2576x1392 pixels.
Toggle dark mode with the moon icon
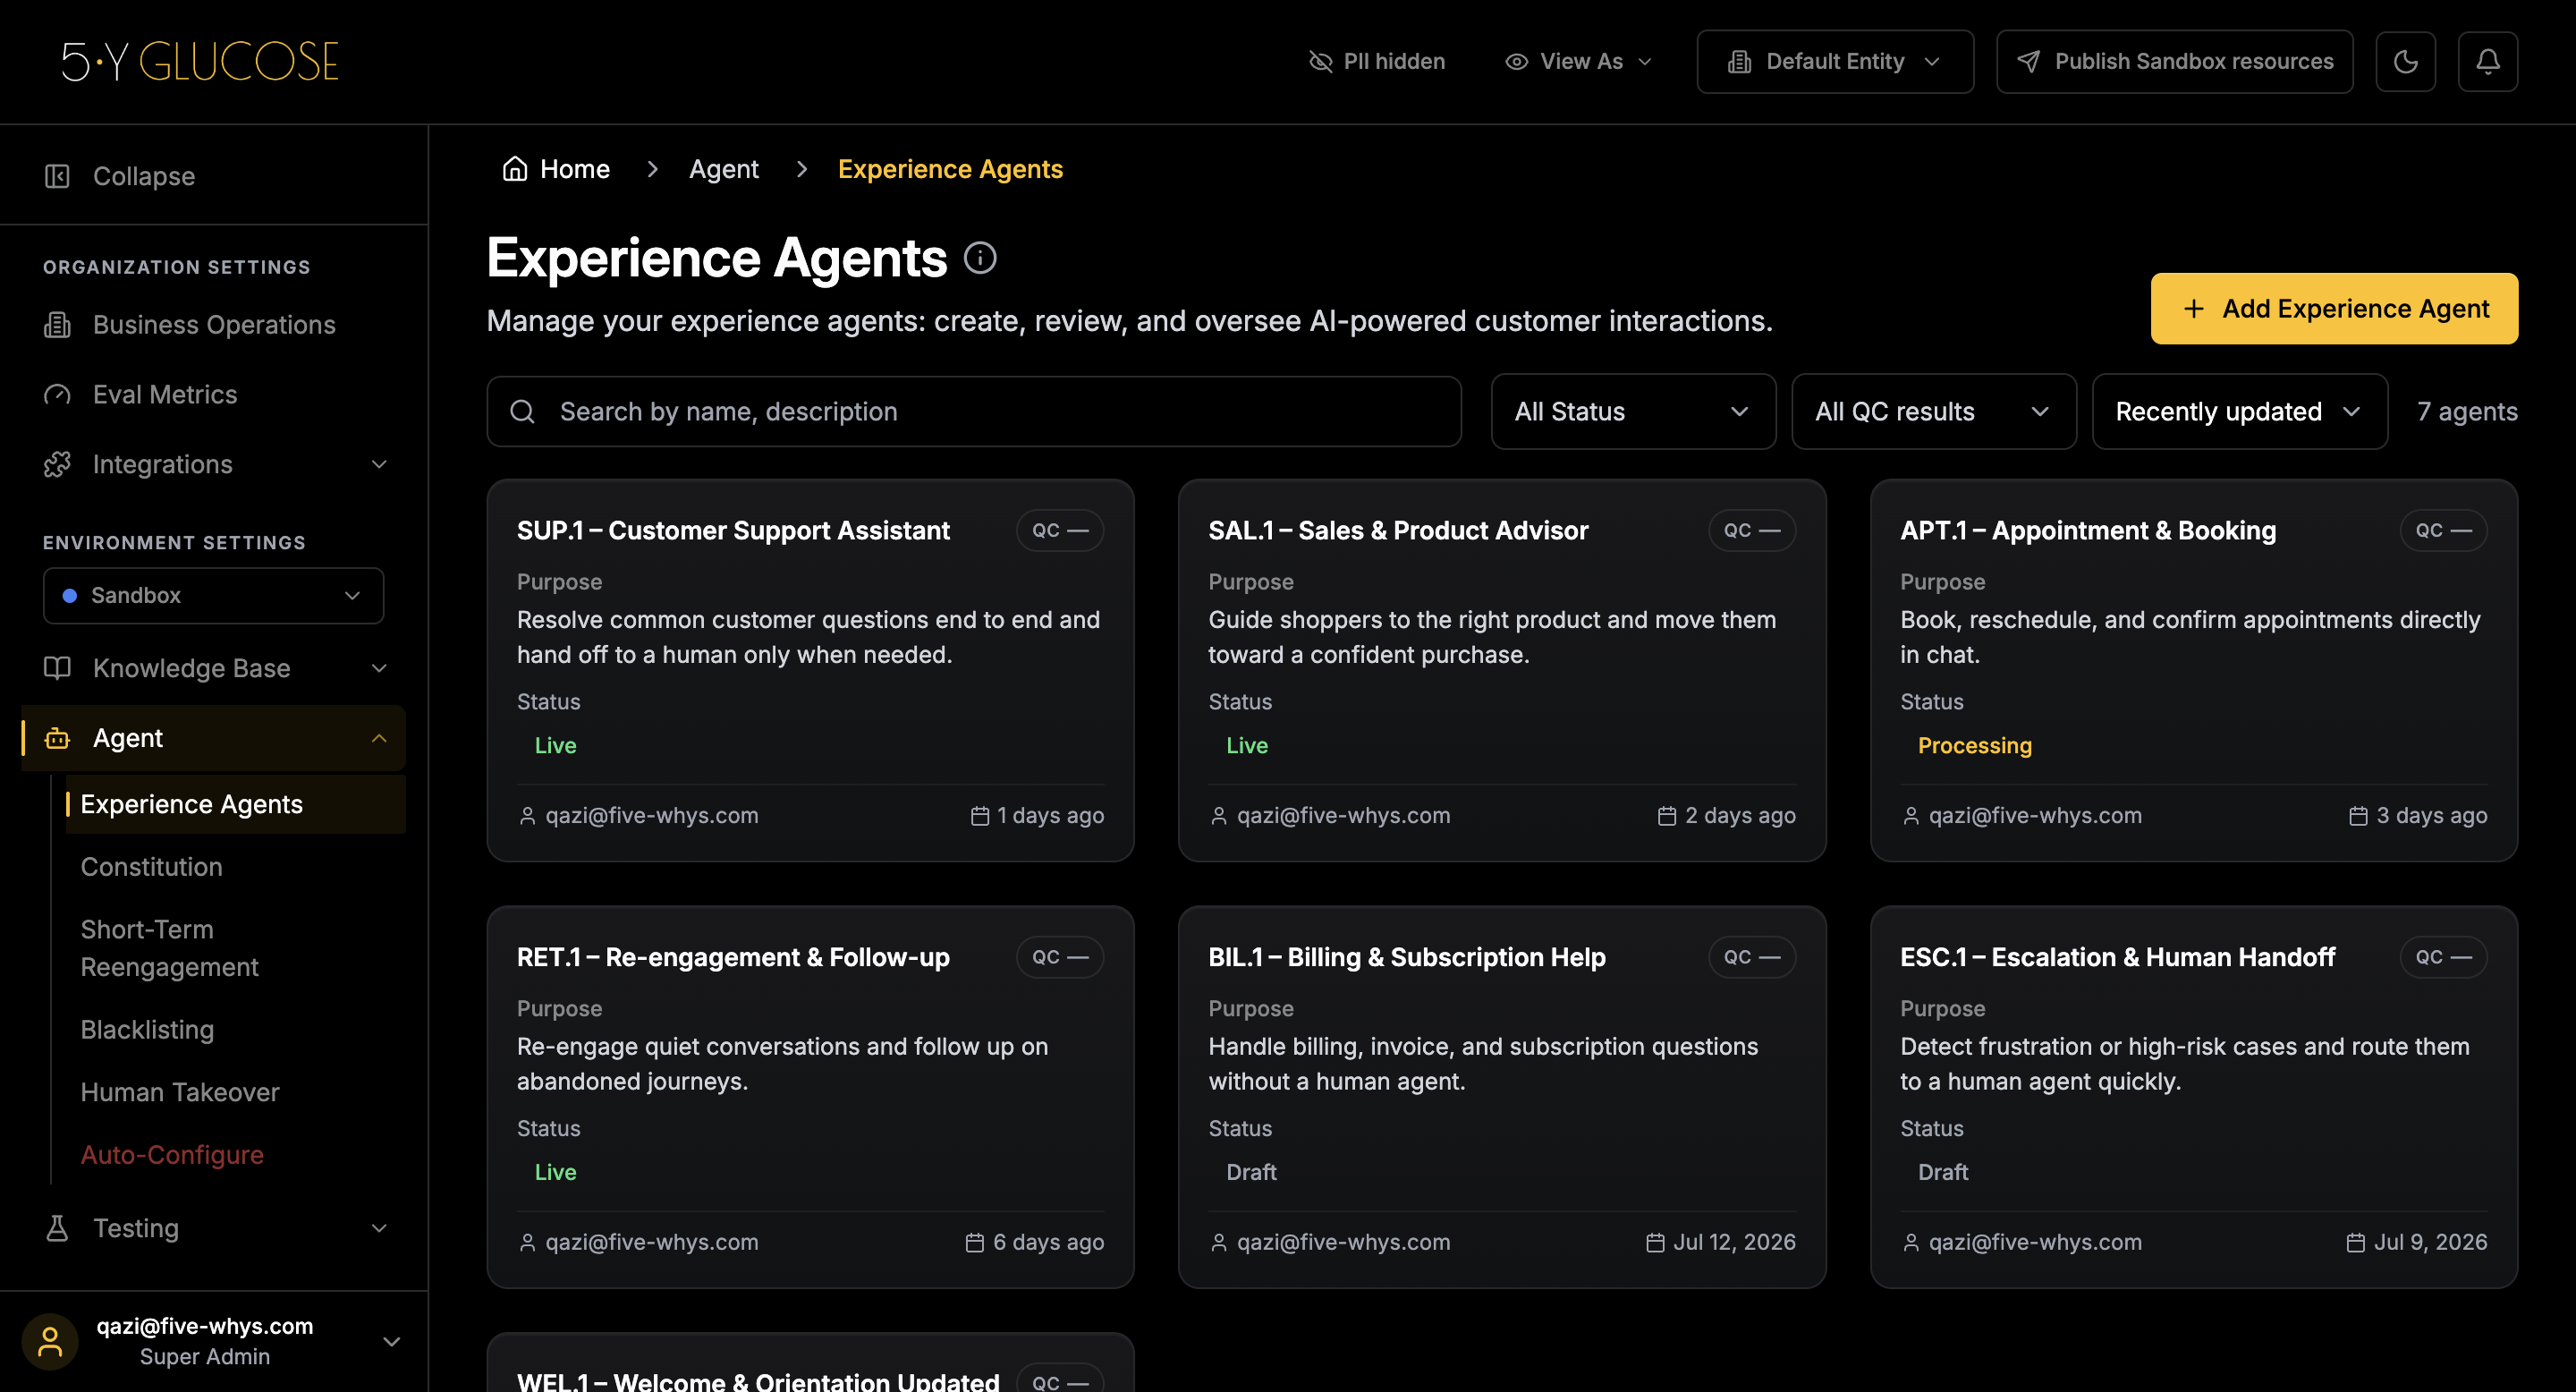tap(2405, 61)
